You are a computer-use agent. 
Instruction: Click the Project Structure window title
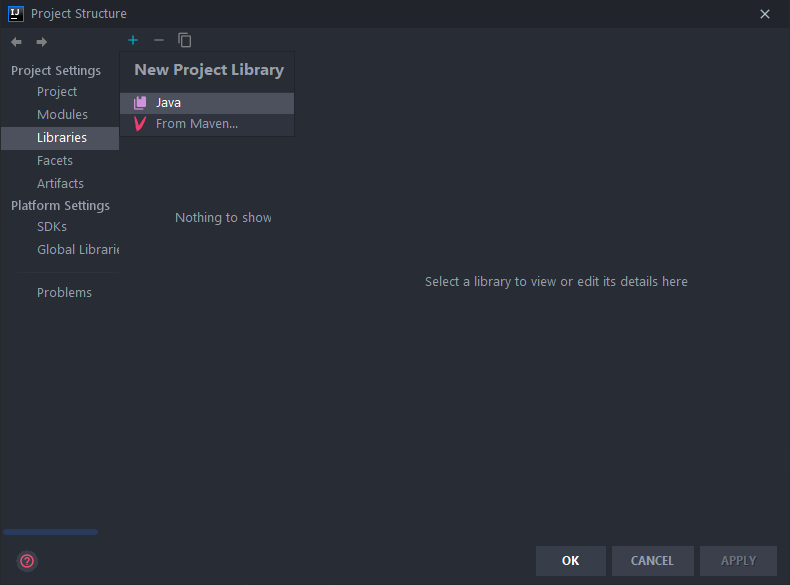pos(79,14)
